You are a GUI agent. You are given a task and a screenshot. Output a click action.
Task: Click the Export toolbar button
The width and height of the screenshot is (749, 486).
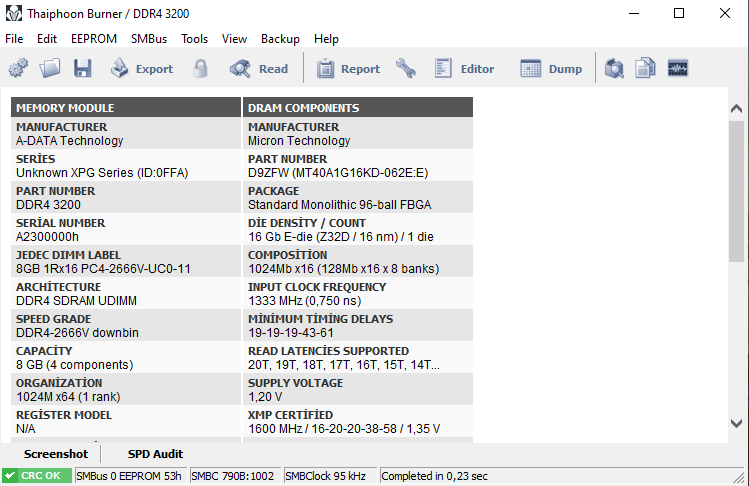(142, 69)
